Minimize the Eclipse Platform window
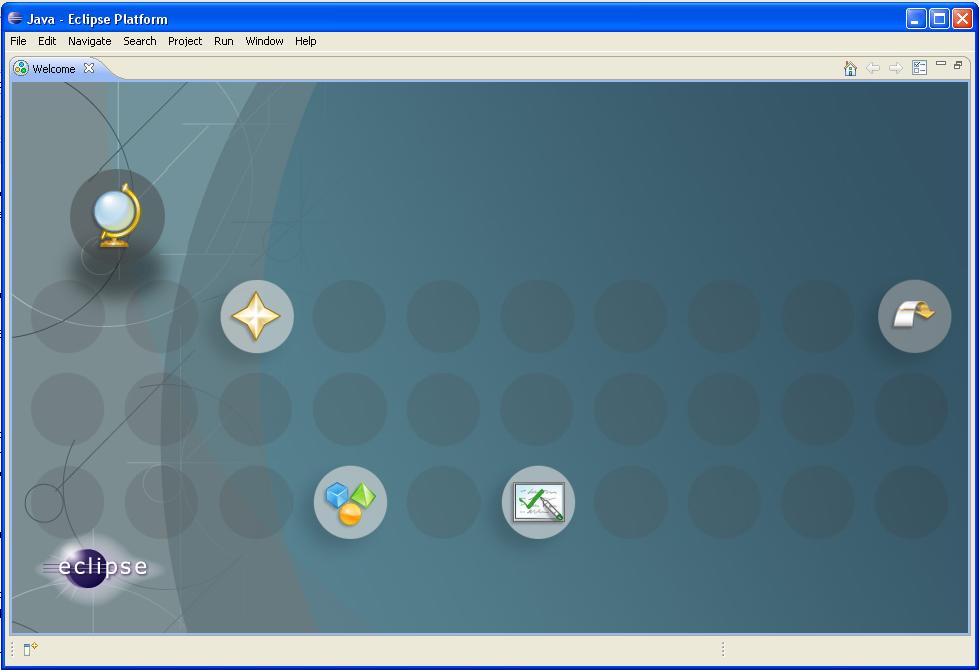Viewport: 979px width, 670px height. (916, 19)
